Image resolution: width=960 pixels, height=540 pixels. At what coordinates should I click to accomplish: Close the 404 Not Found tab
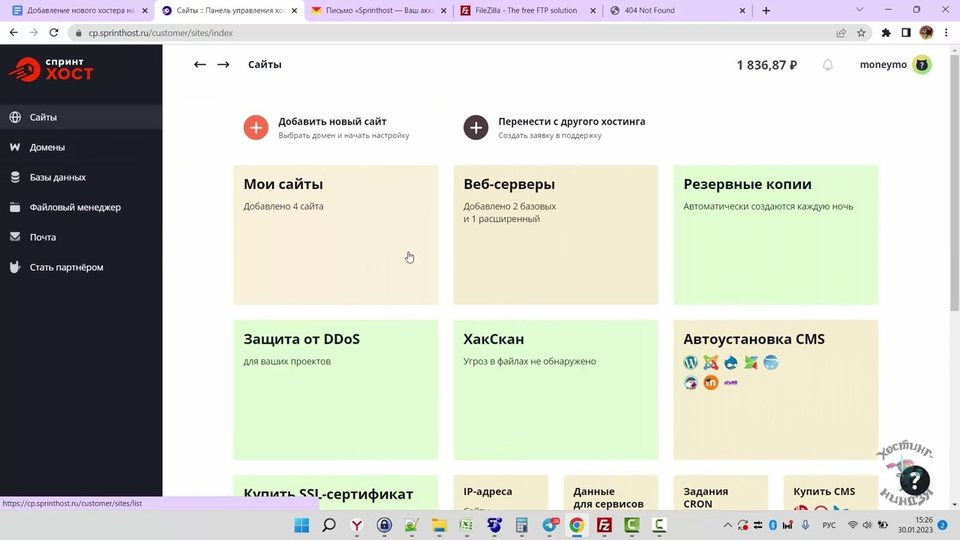[742, 10]
